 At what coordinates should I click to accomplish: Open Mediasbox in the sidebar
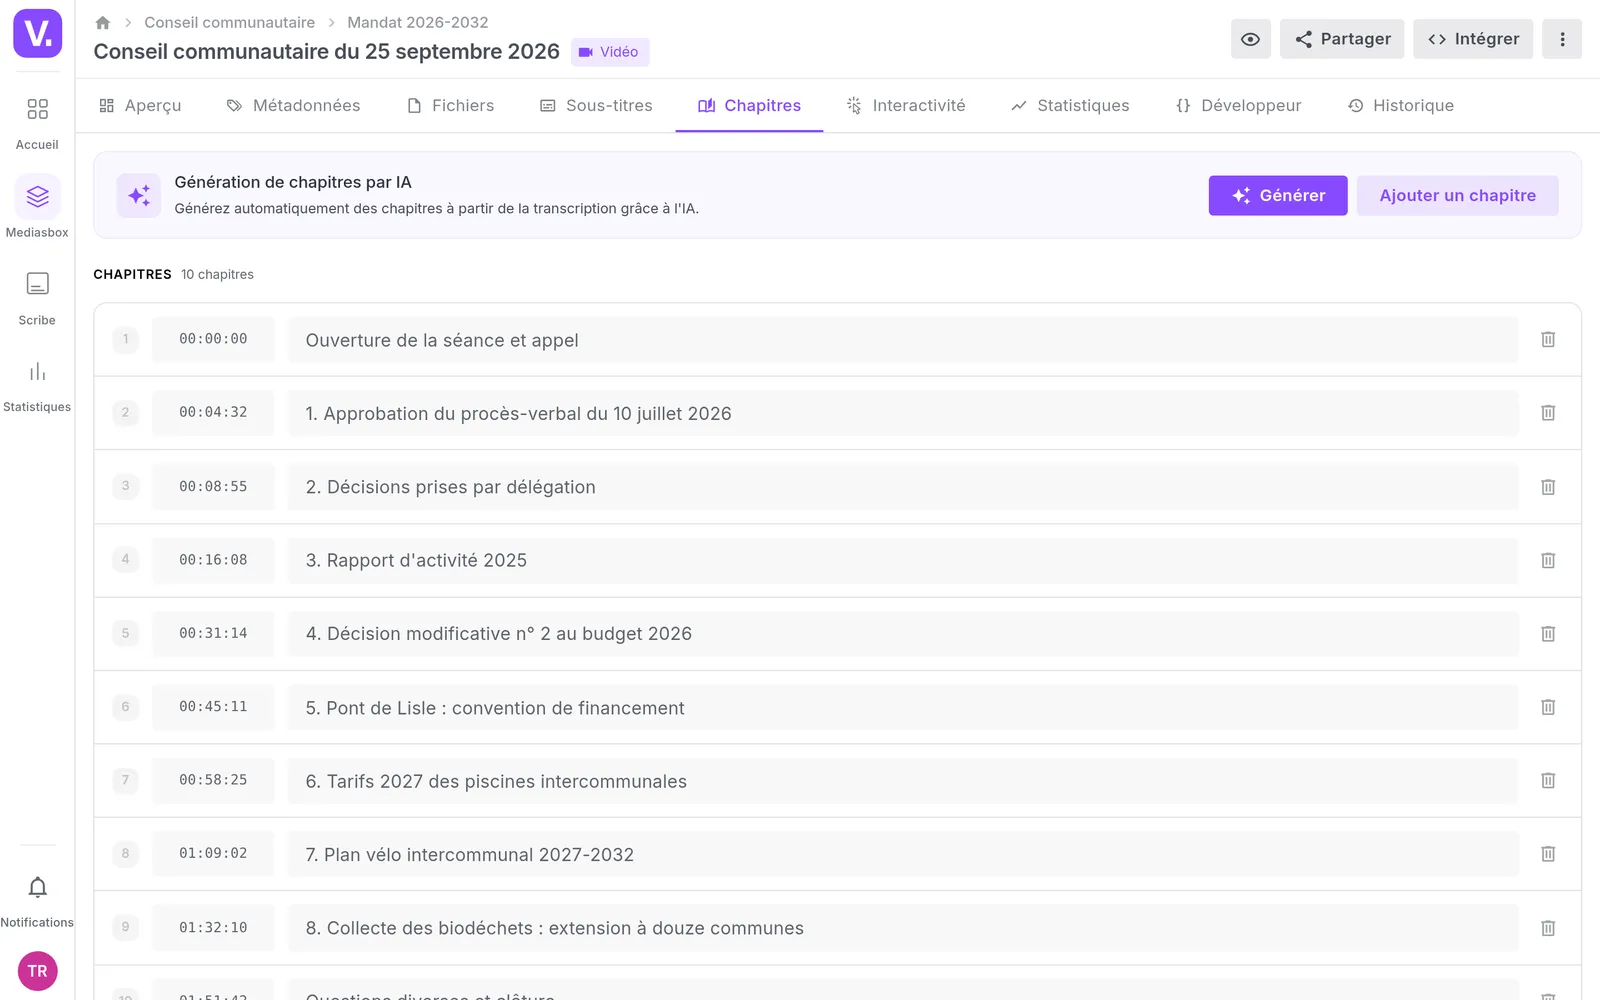(37, 208)
